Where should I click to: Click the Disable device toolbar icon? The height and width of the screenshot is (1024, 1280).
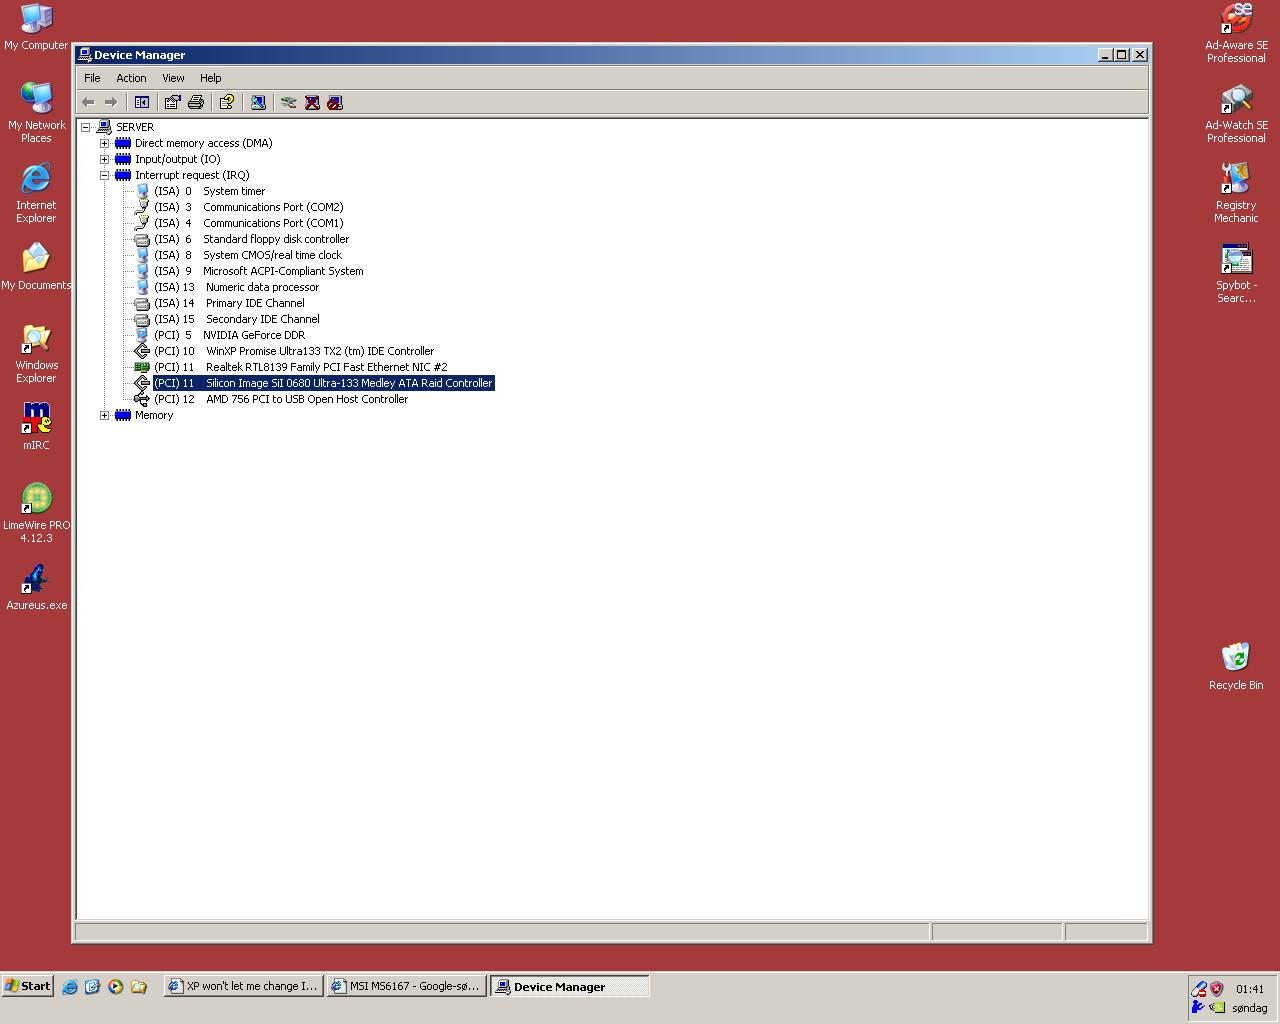pyautogui.click(x=335, y=102)
